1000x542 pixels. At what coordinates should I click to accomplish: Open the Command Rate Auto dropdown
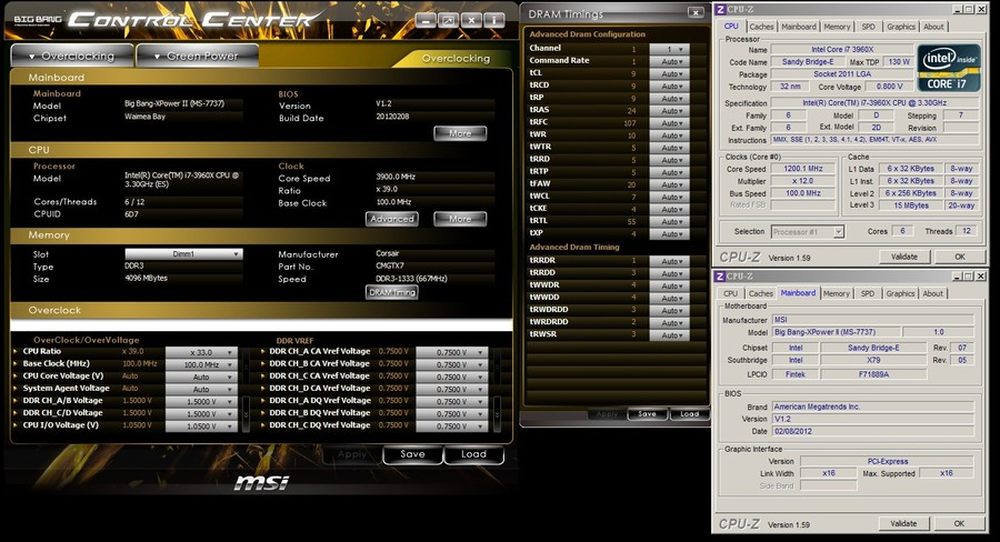tap(669, 61)
